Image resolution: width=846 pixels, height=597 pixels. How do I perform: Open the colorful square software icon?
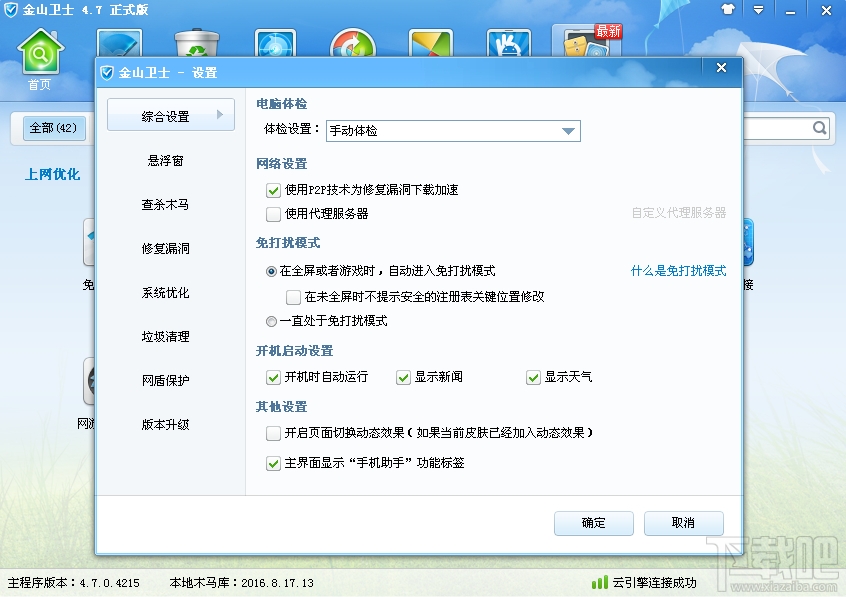pyautogui.click(x=431, y=43)
